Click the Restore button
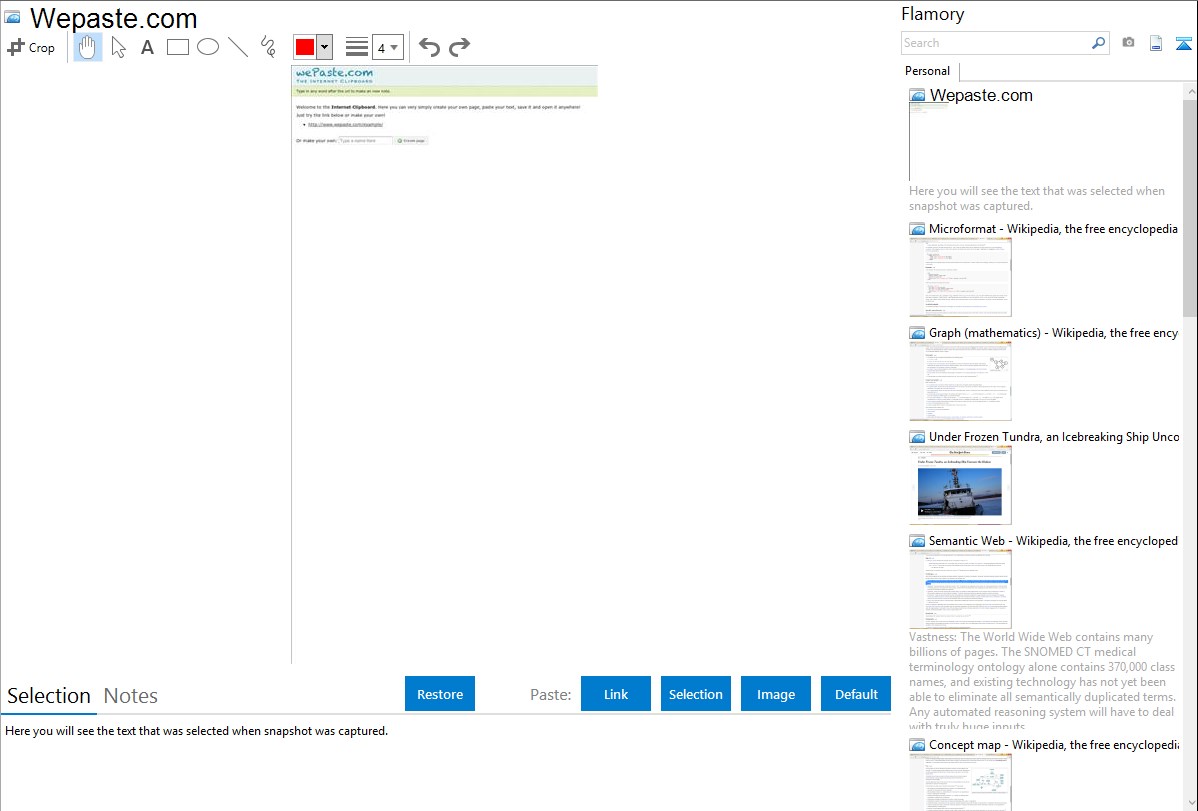This screenshot has height=811, width=1198. click(x=440, y=694)
